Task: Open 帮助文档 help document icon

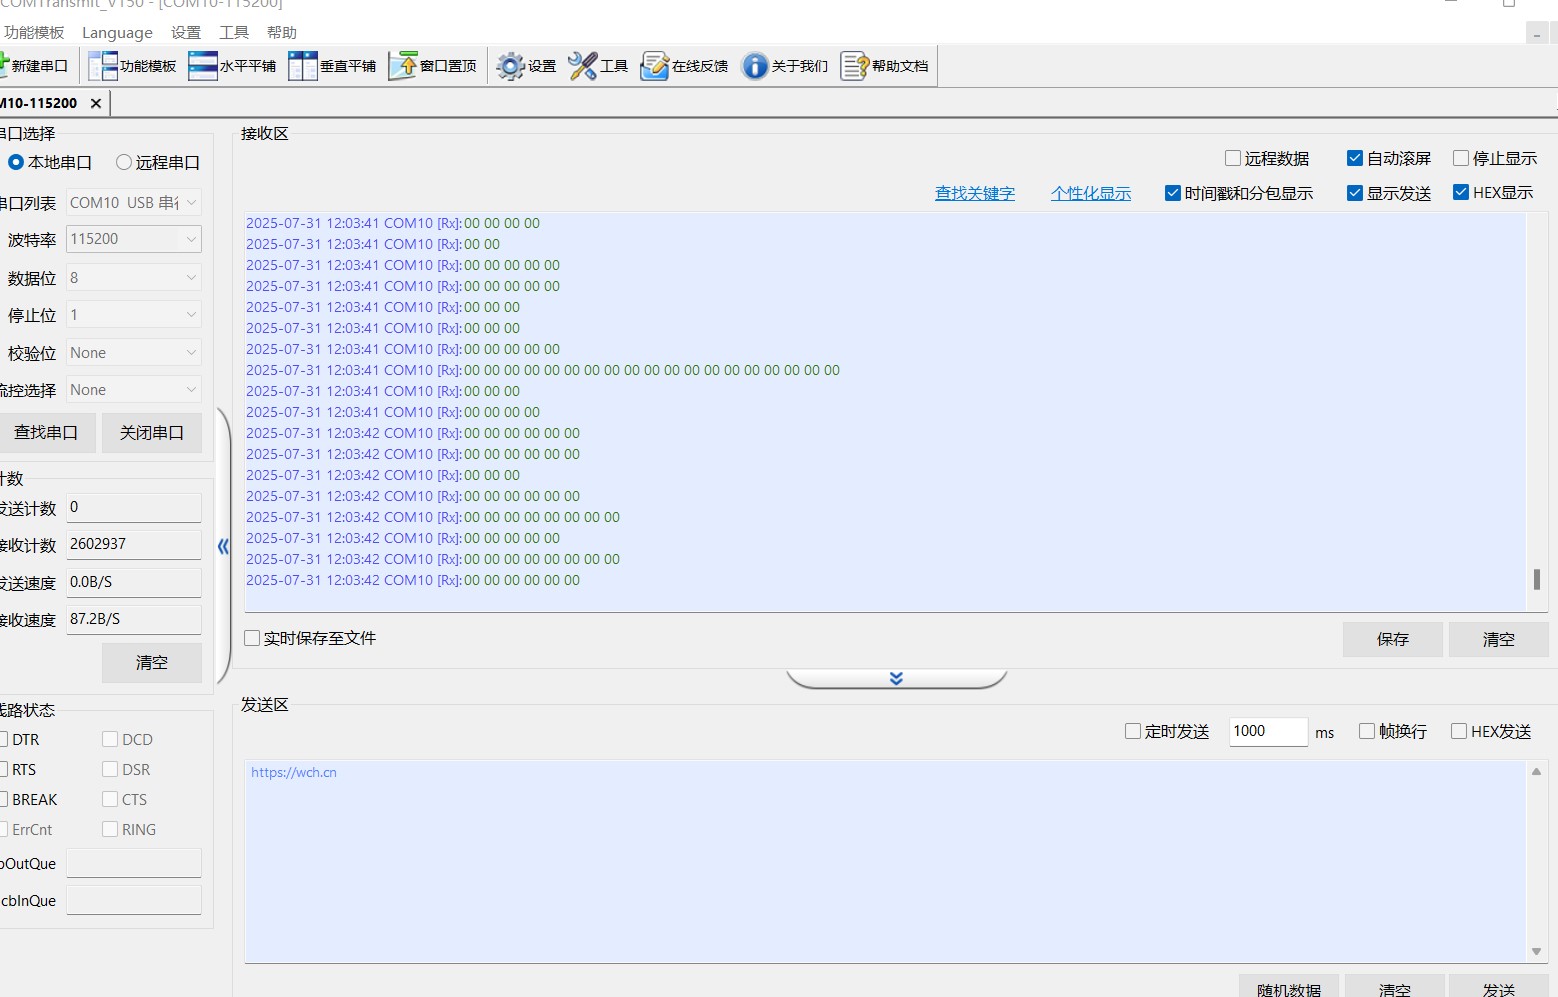Action: (885, 66)
